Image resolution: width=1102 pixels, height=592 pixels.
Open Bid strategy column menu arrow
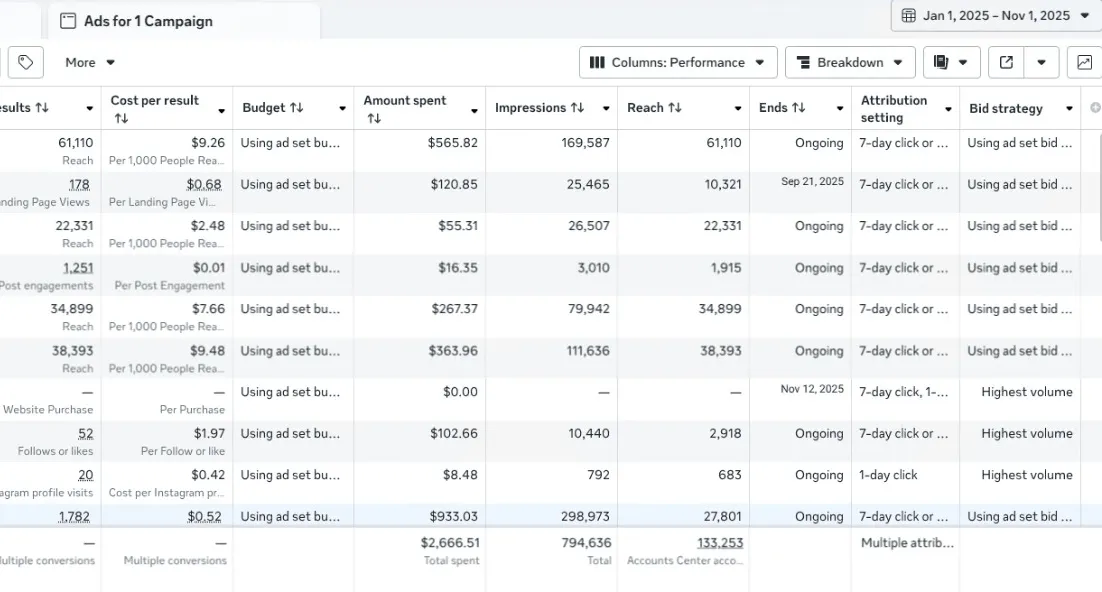coord(1069,108)
